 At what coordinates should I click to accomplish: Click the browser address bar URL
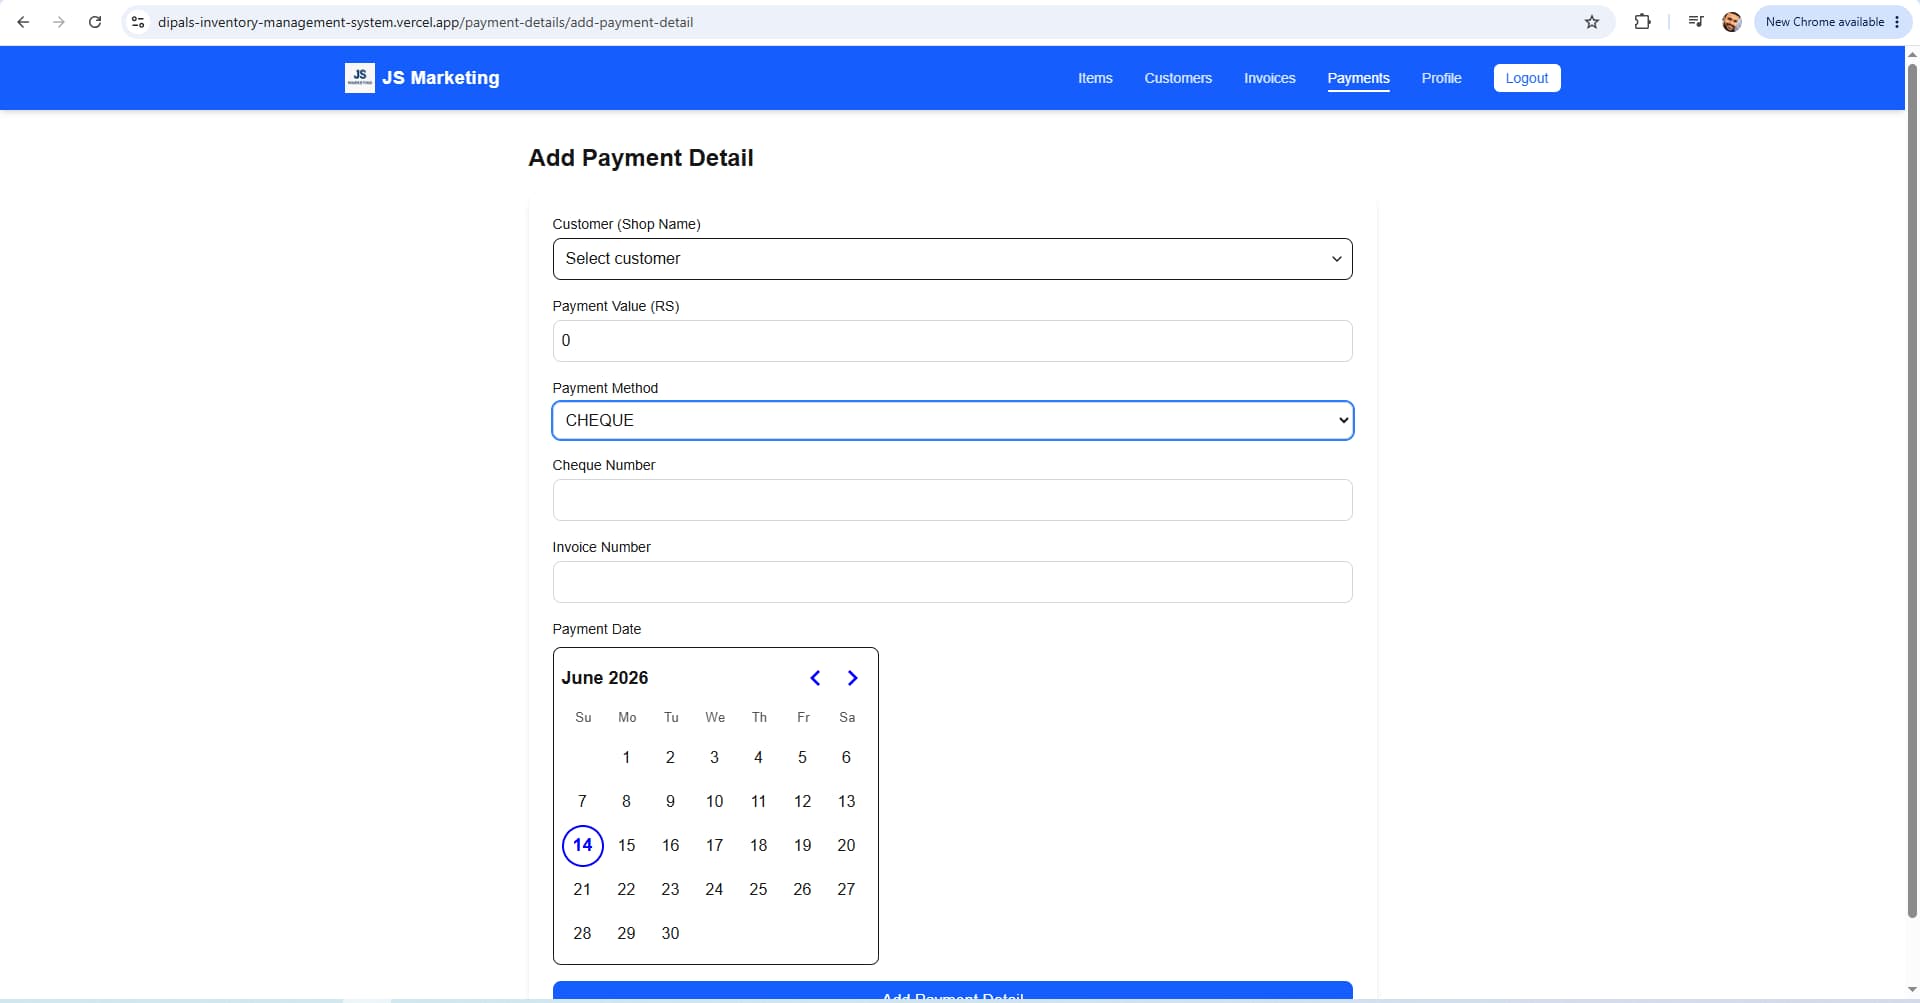425,22
